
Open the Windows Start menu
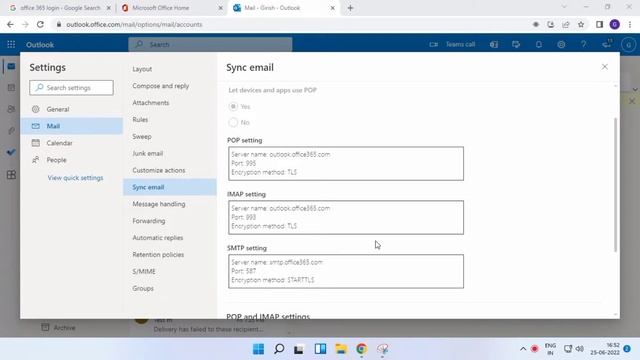258,349
